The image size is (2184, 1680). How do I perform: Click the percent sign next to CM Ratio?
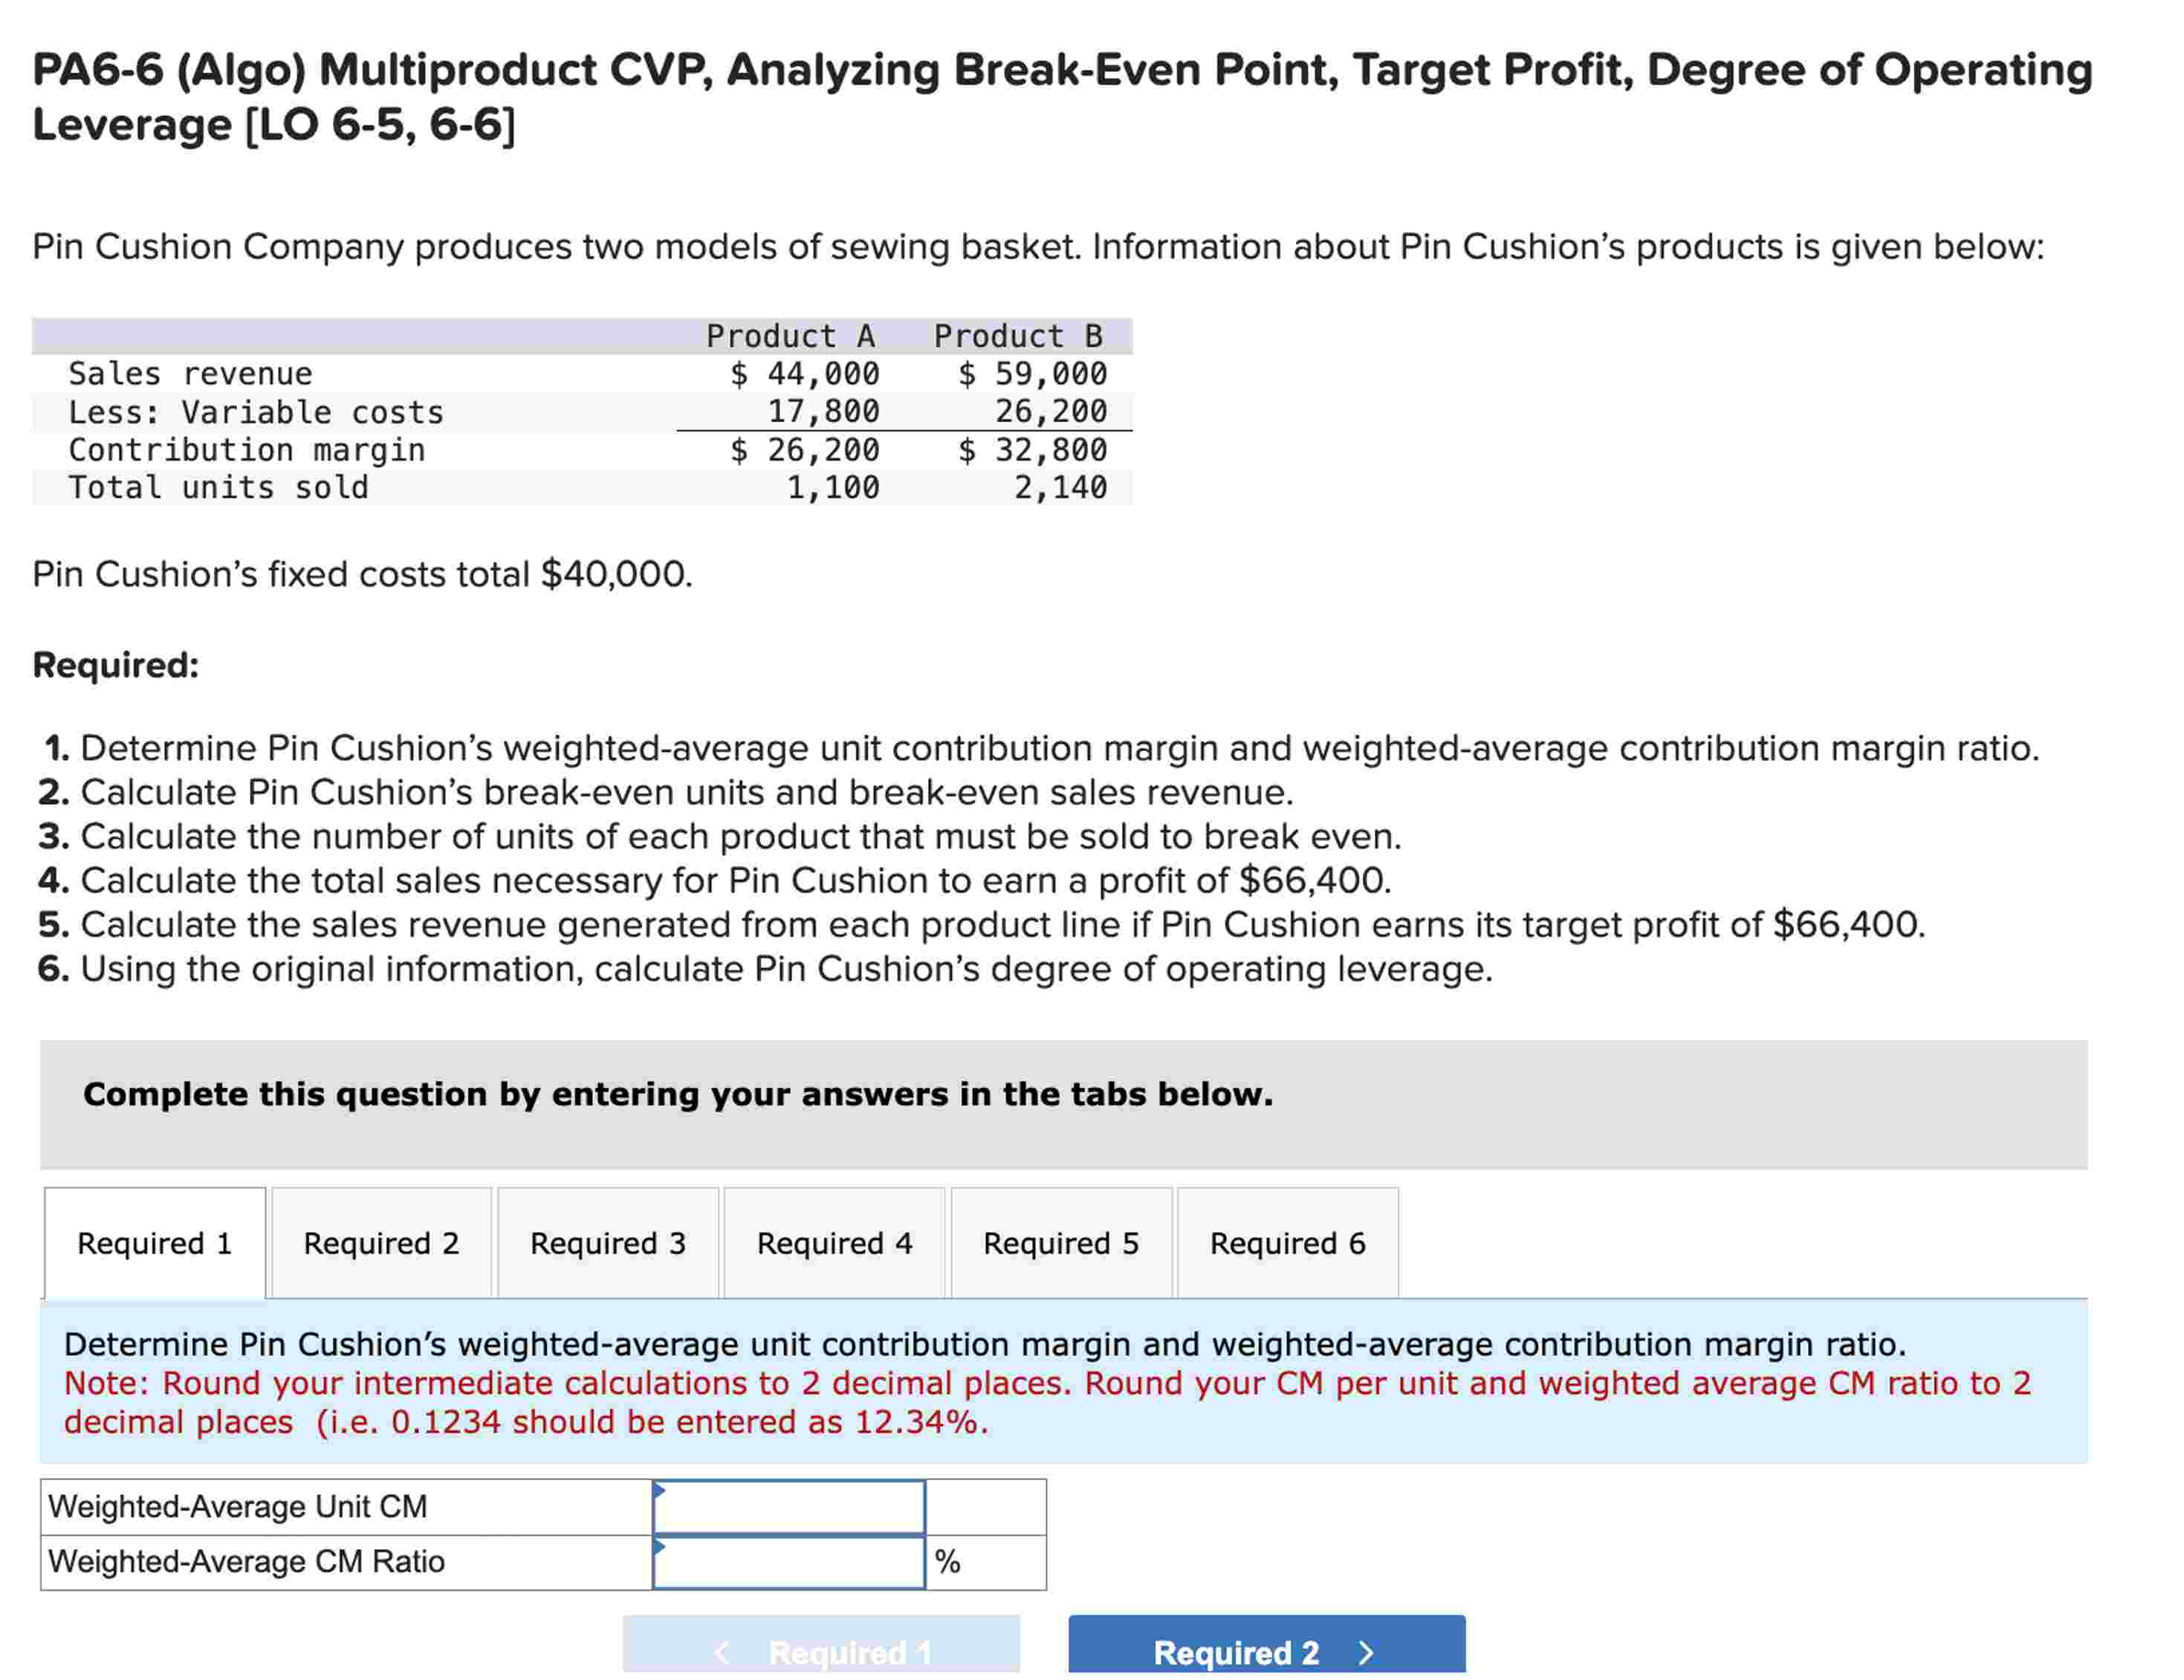coord(947,1560)
